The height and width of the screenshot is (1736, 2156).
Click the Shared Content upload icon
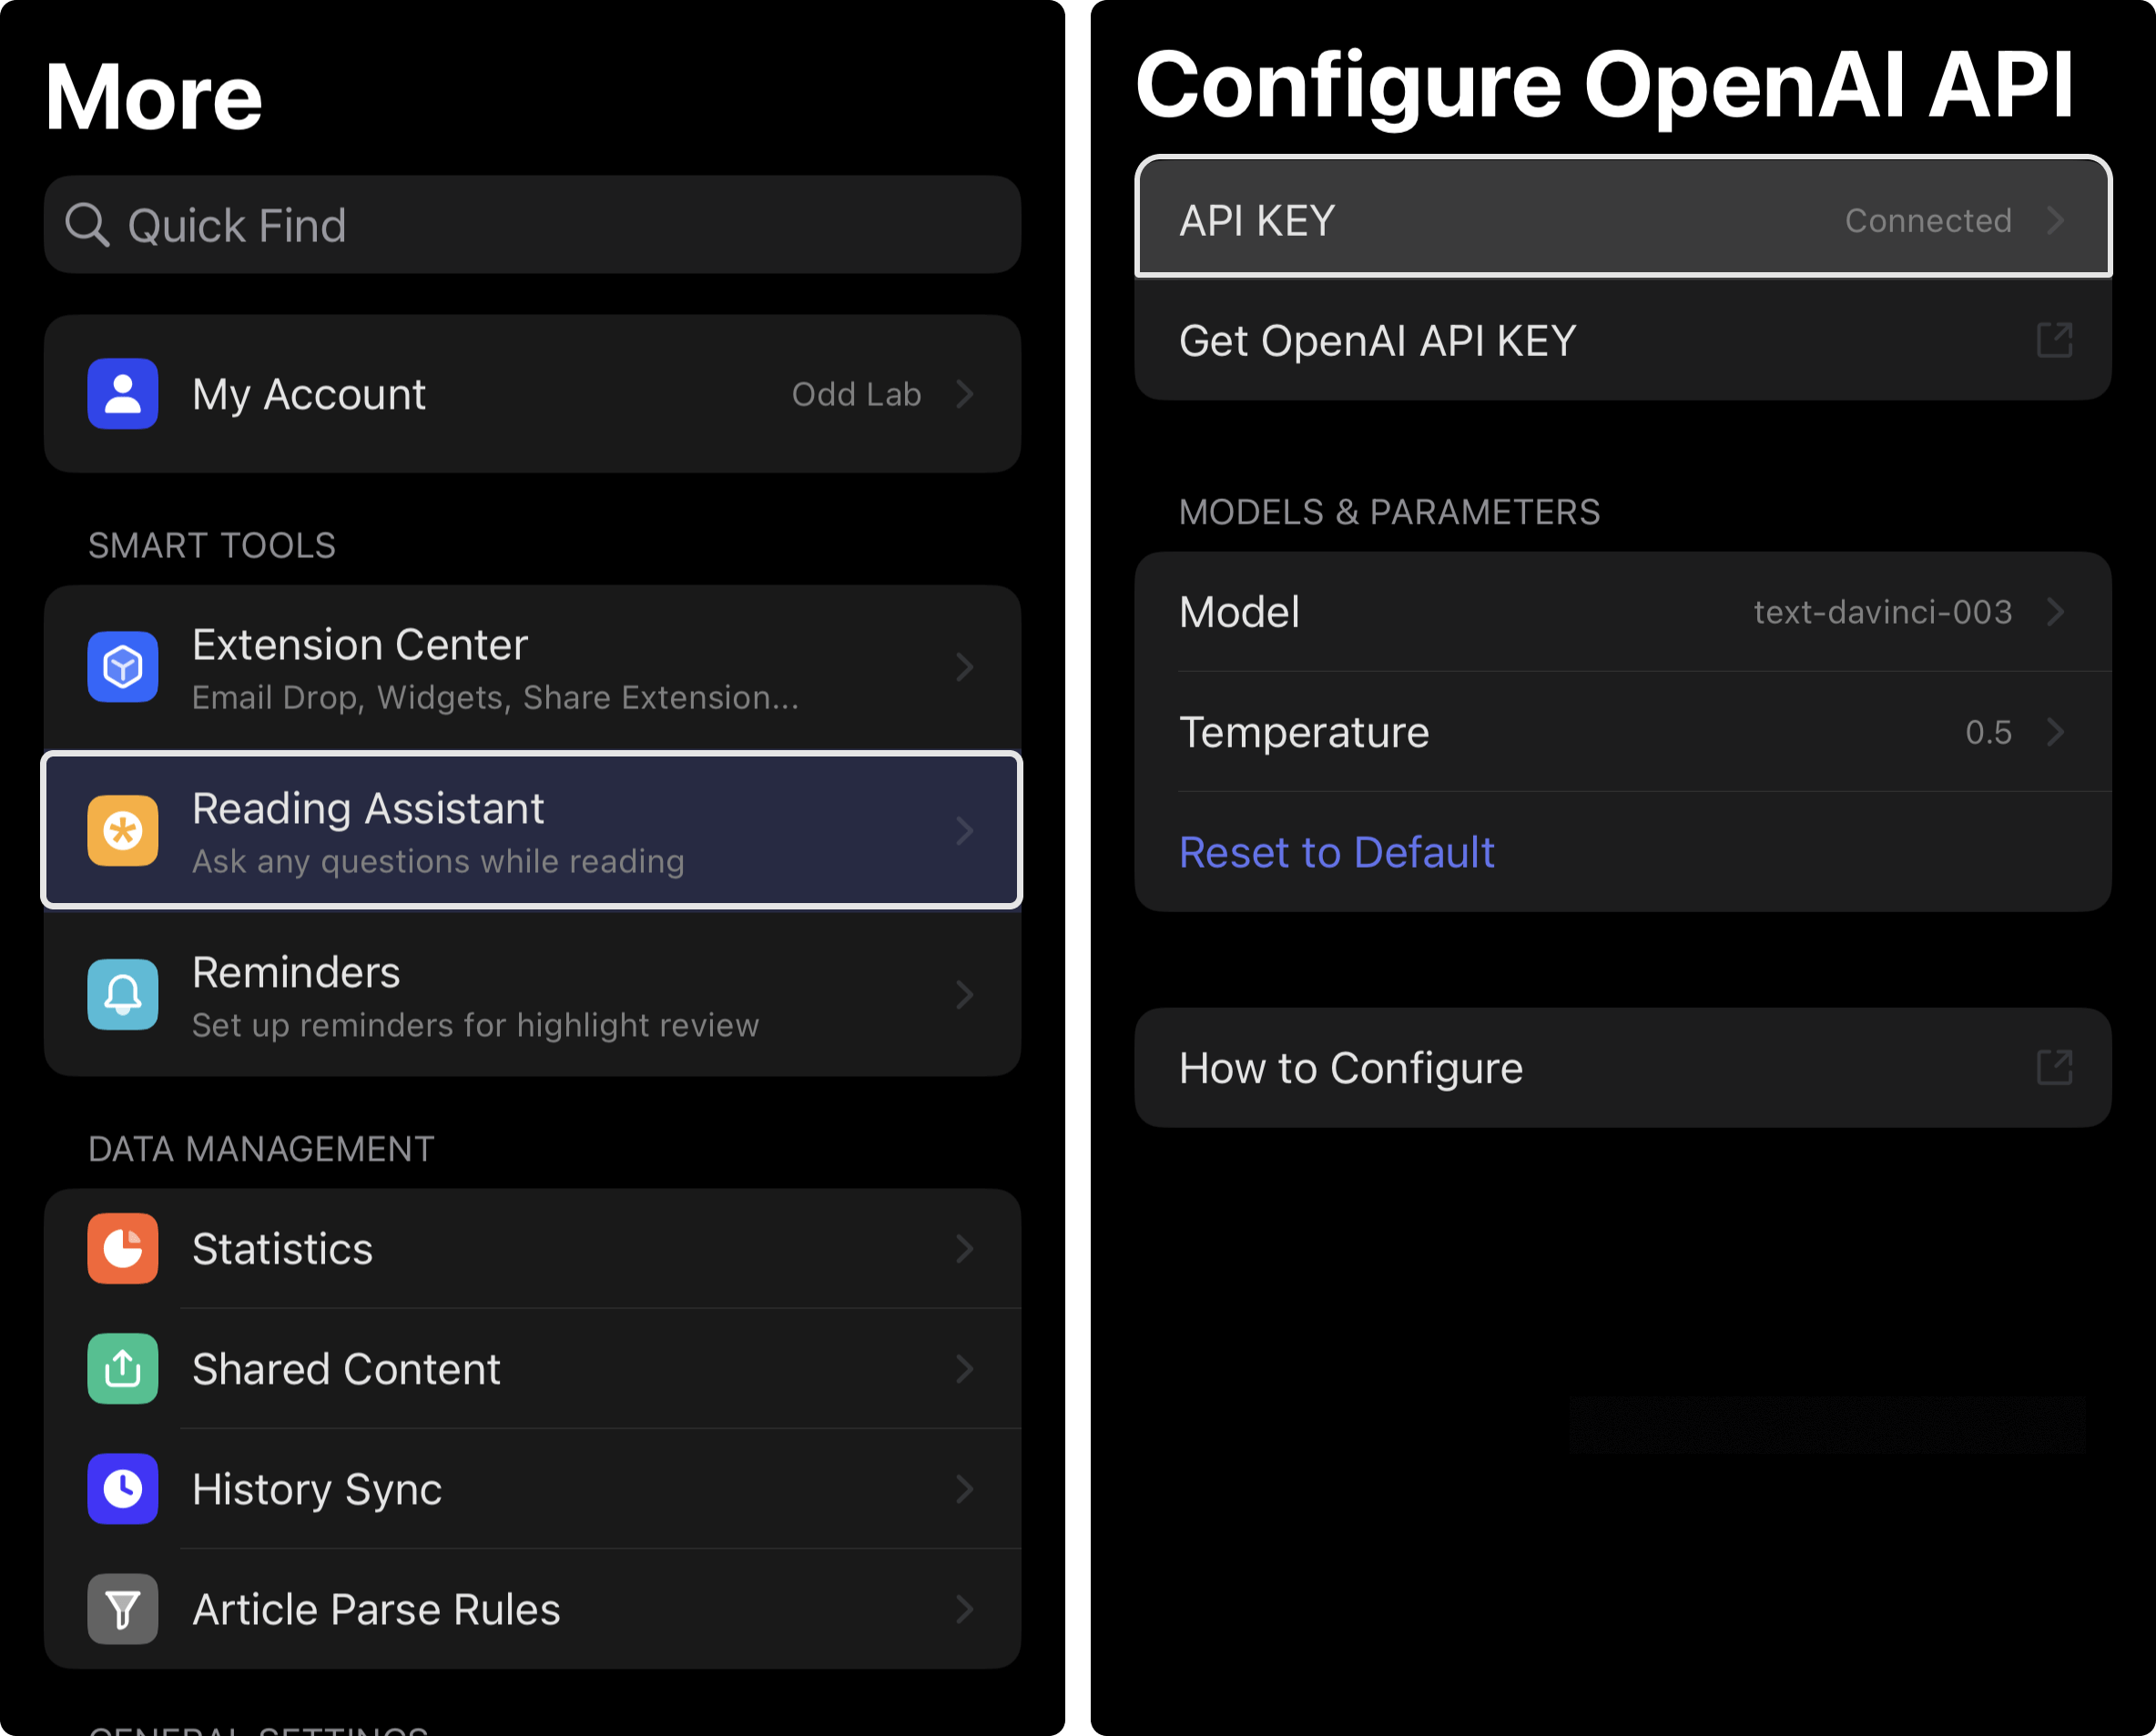(123, 1369)
